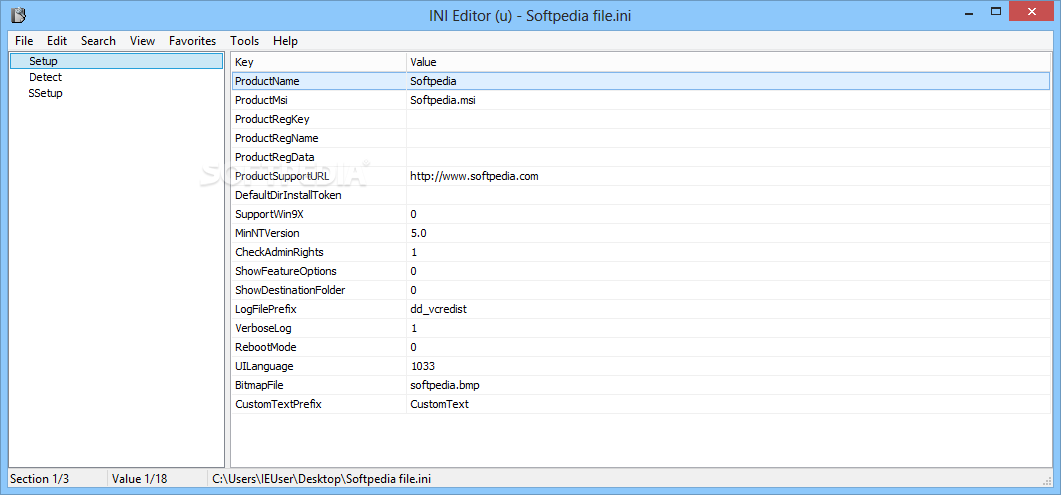Click the softpedia.bmp value
1061x495 pixels.
click(445, 384)
